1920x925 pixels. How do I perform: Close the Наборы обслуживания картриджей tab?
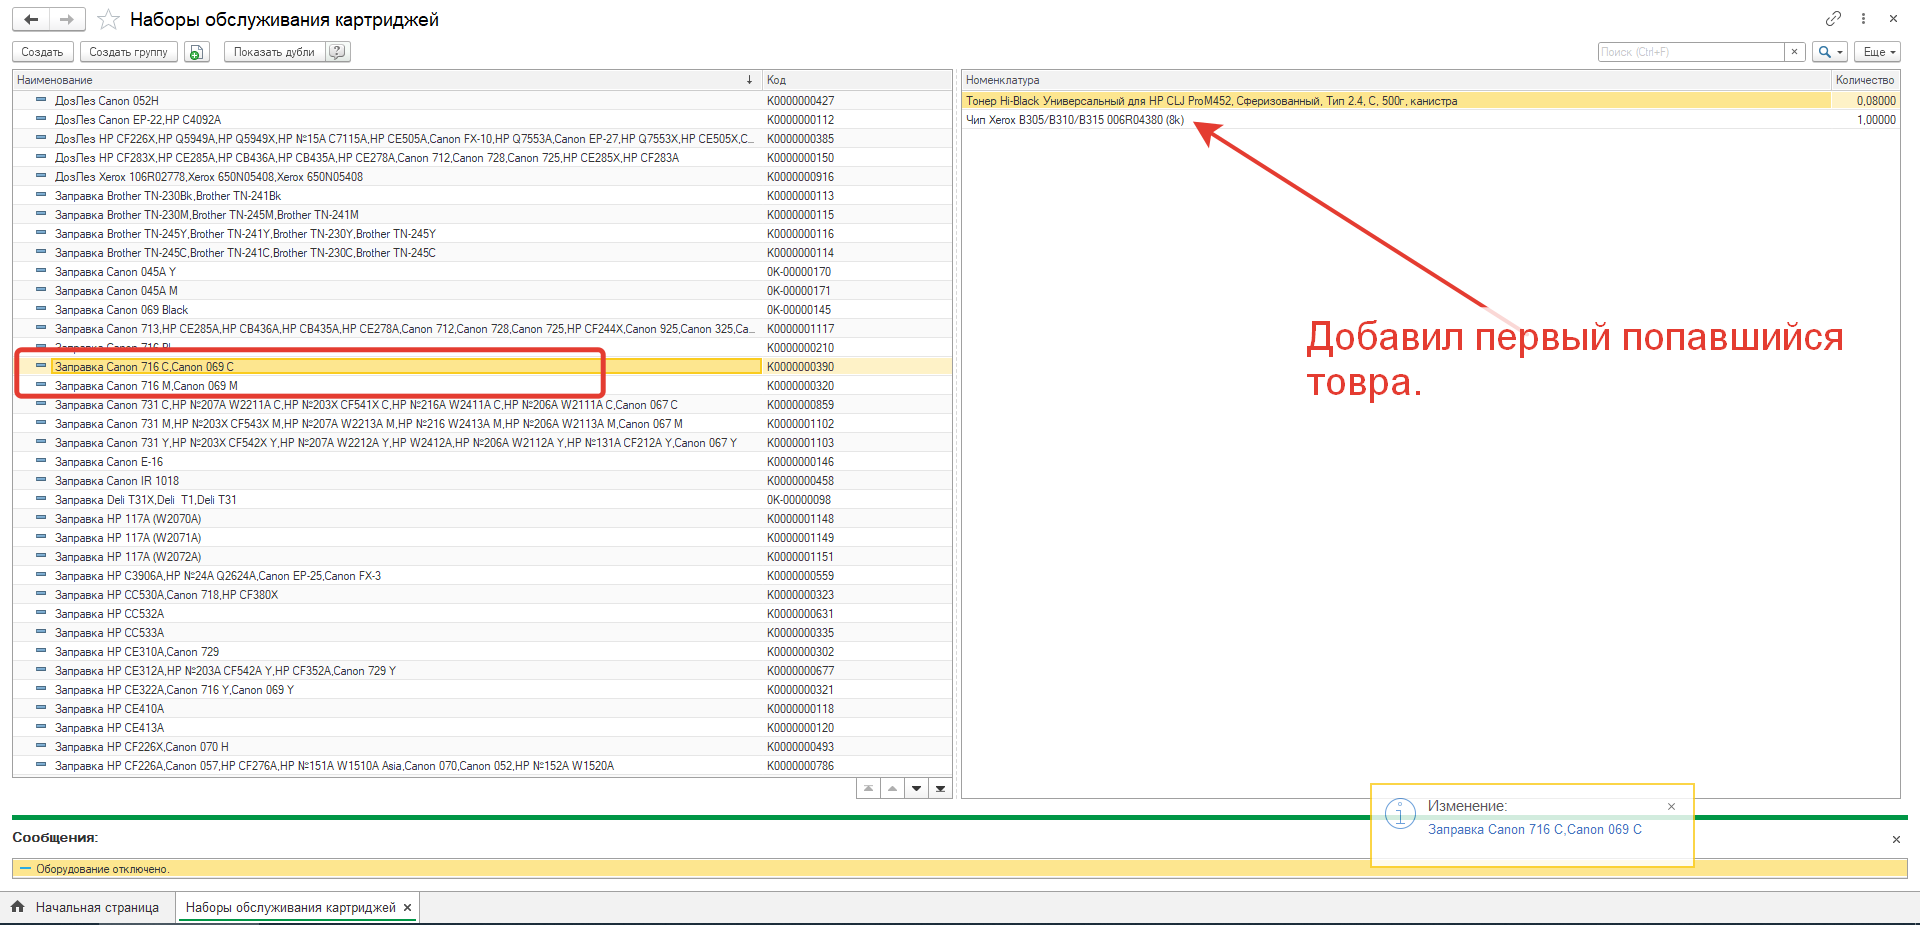tap(408, 908)
